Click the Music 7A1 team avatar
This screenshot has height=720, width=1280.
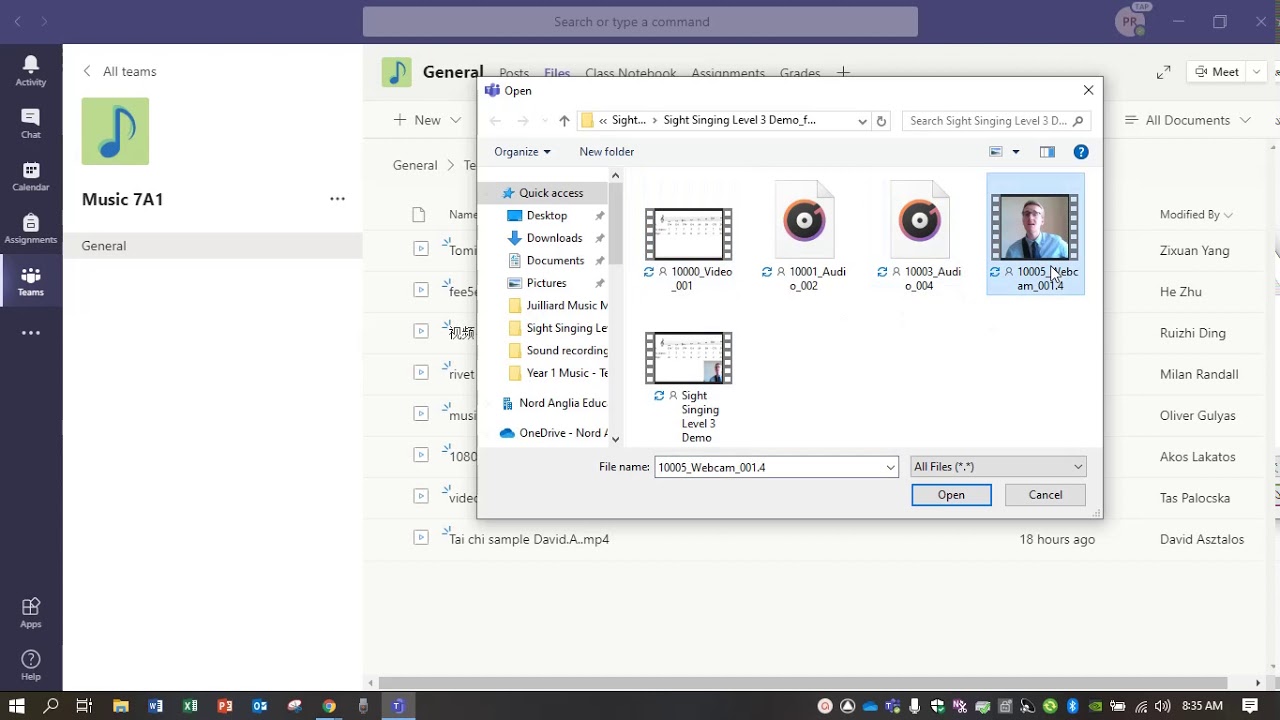[x=115, y=131]
